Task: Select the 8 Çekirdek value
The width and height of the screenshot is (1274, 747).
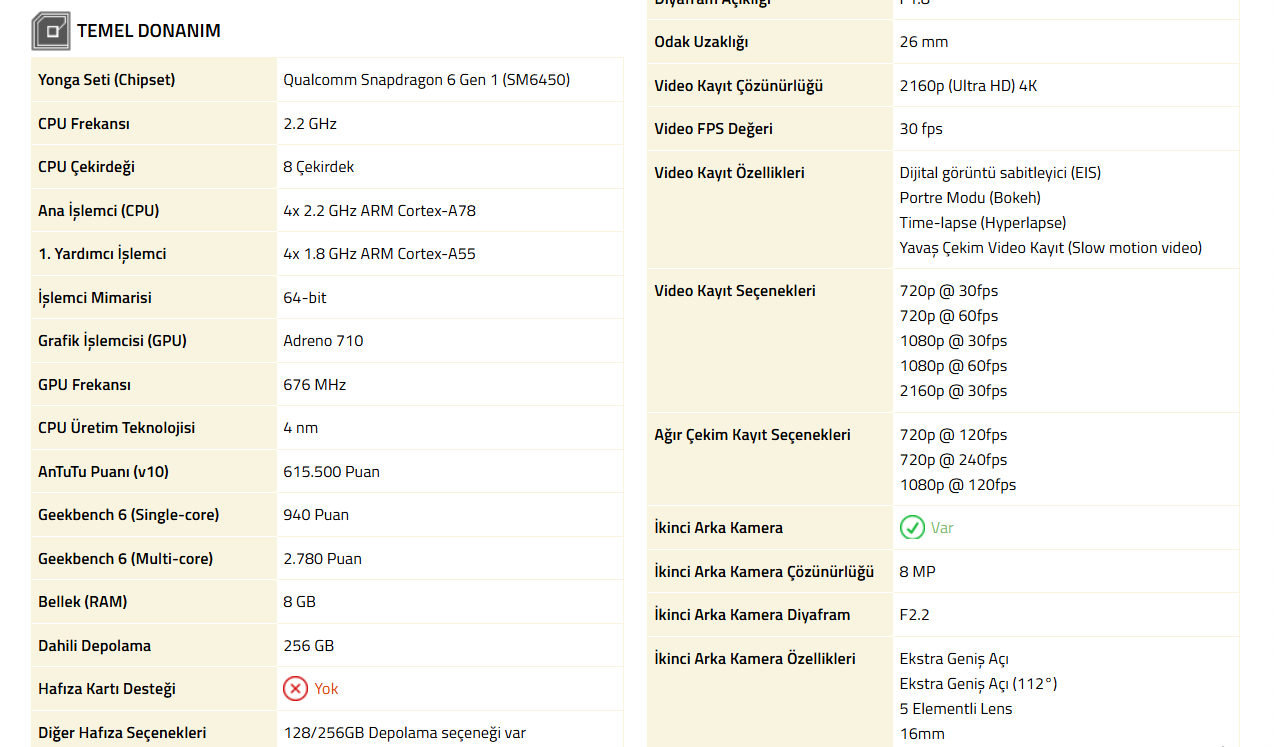Action: pyautogui.click(x=319, y=167)
